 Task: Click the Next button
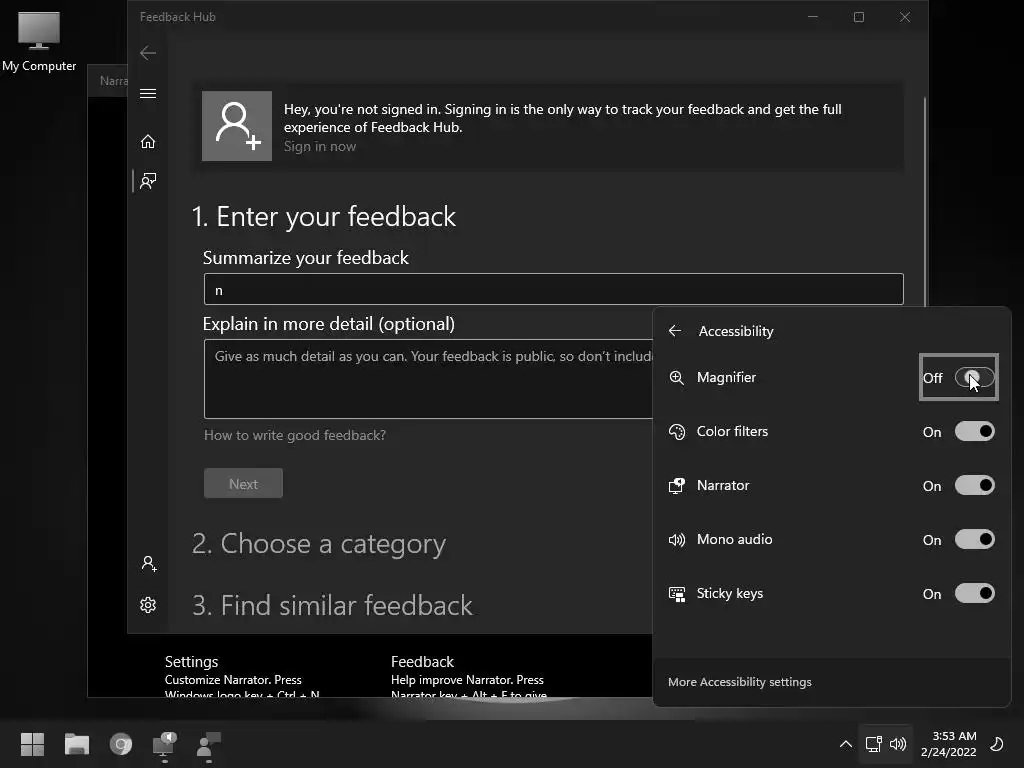(x=244, y=483)
